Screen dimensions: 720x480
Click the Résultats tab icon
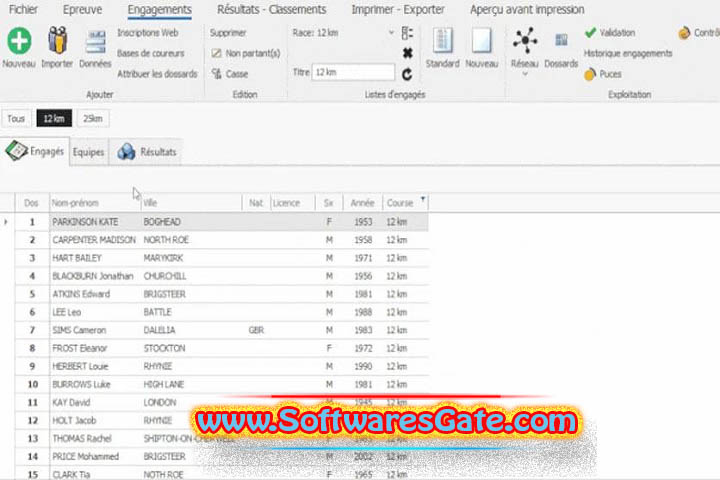[126, 152]
